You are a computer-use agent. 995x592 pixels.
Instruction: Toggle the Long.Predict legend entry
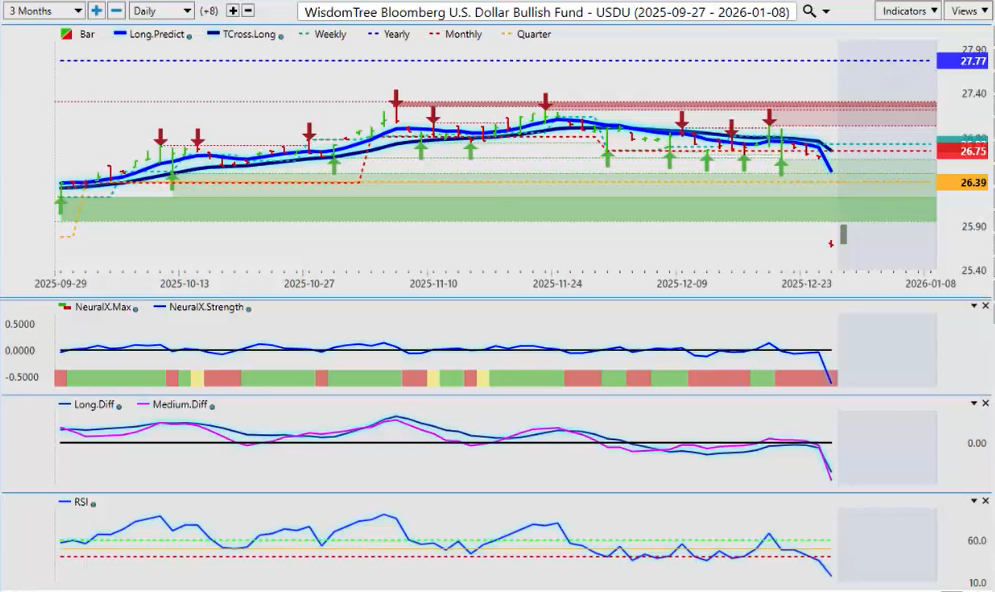tap(155, 34)
